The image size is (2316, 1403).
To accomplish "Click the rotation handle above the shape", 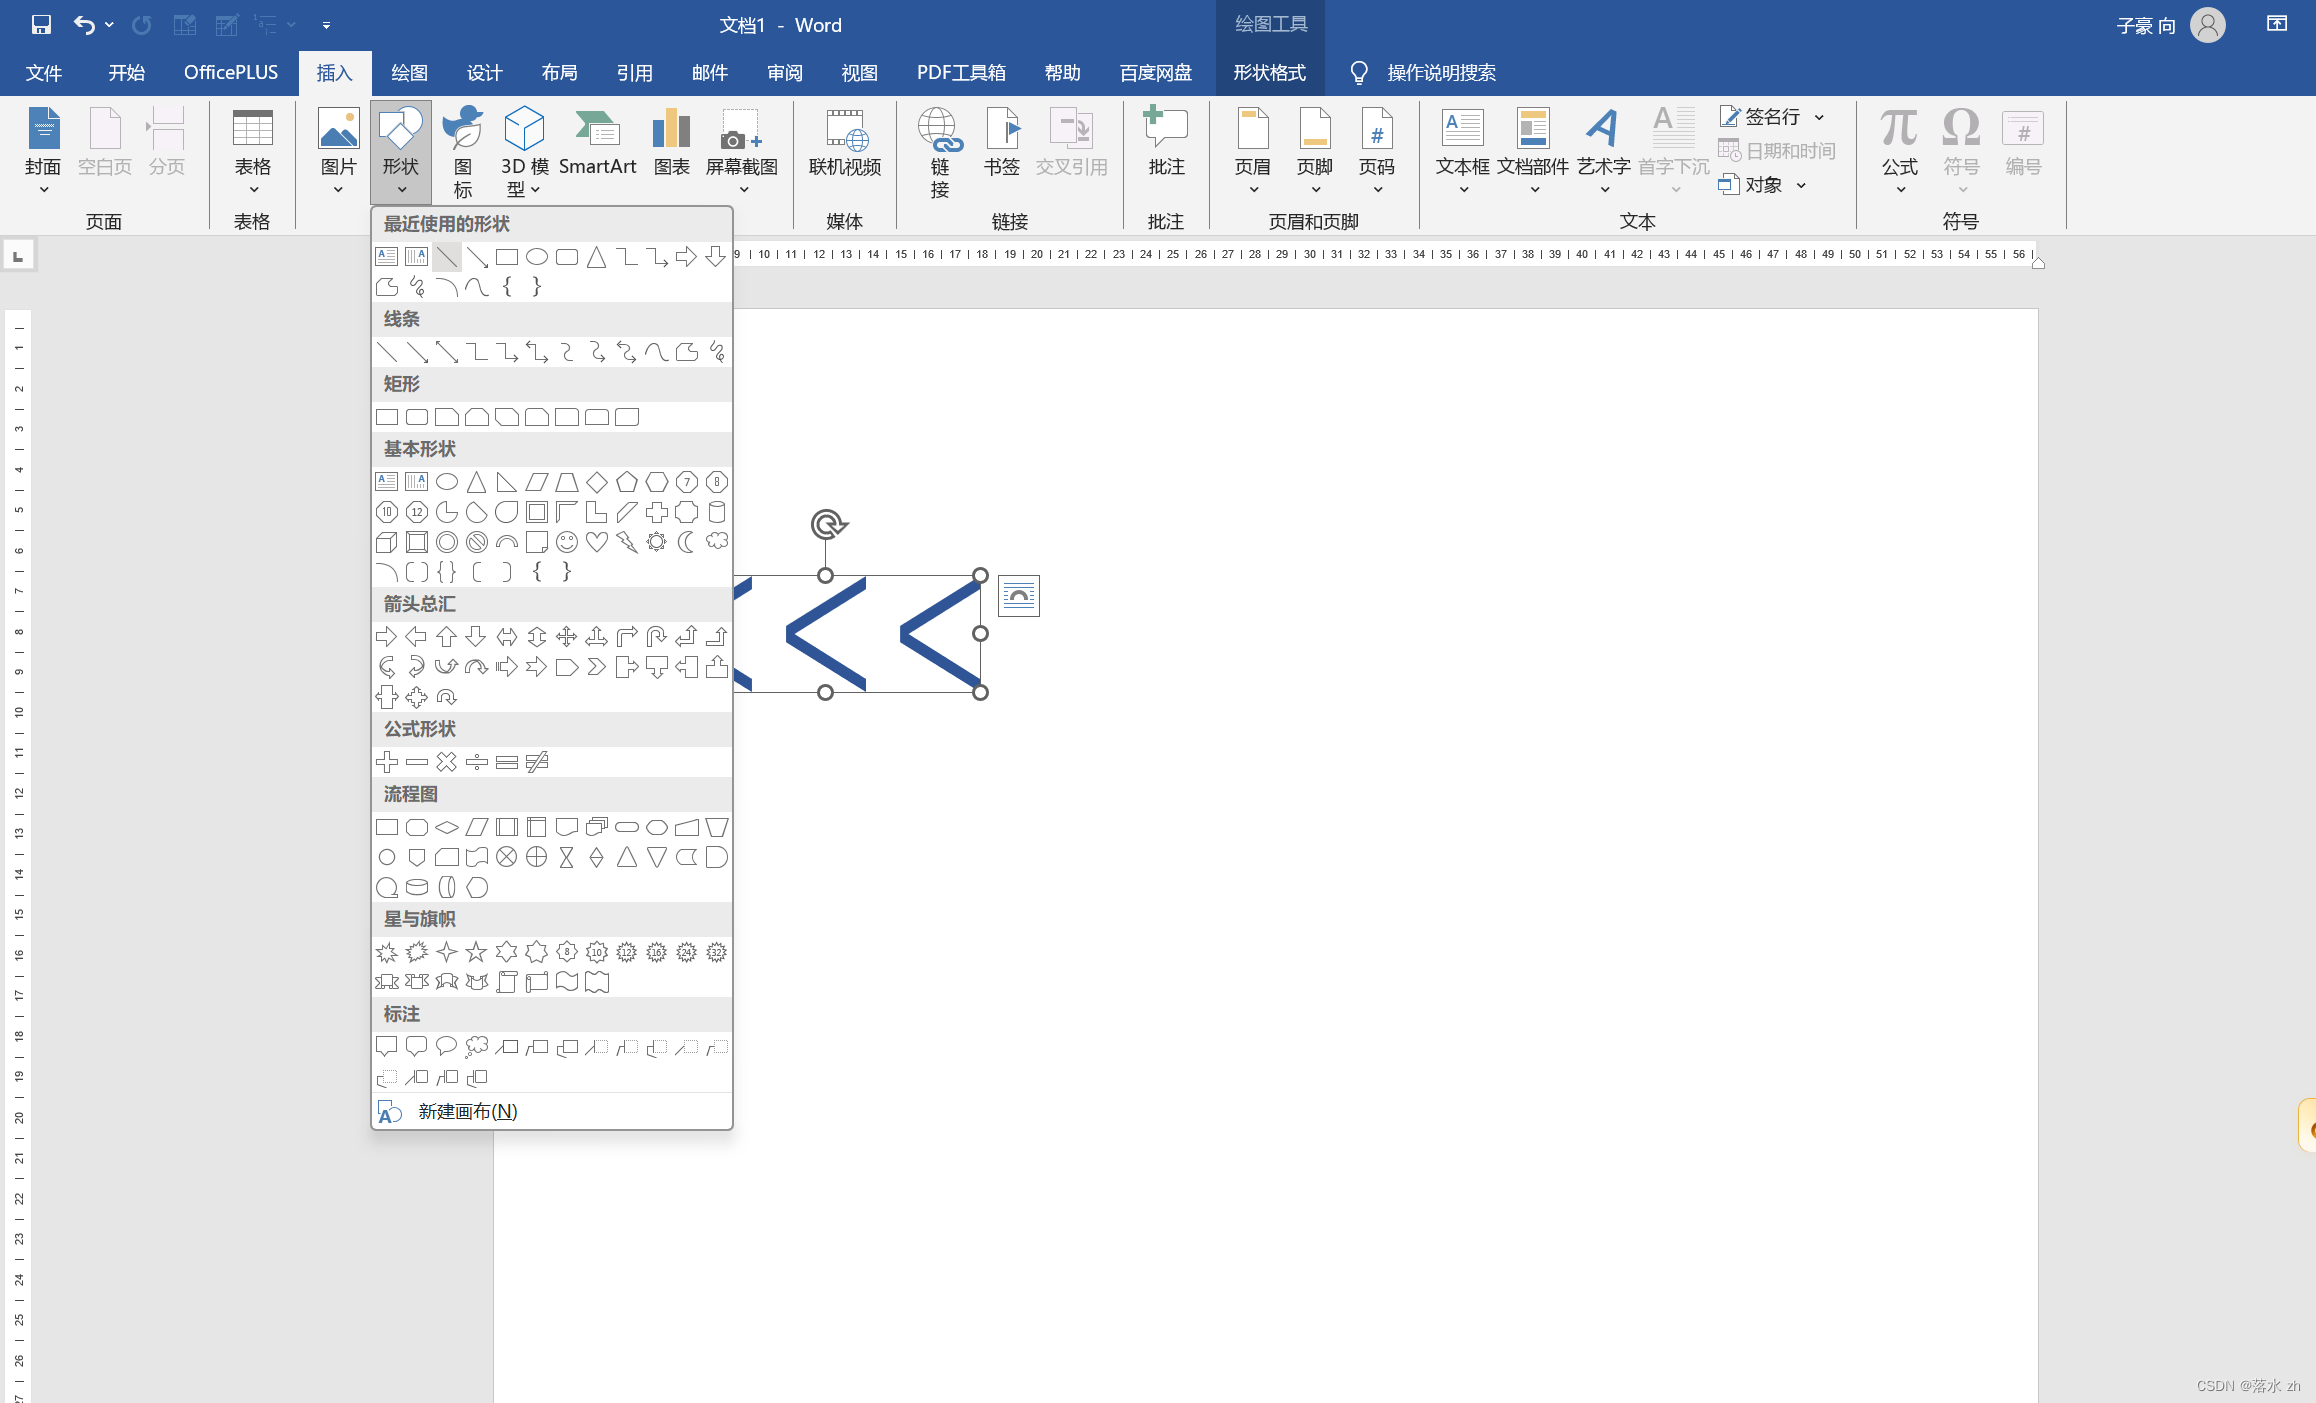I will click(x=827, y=523).
